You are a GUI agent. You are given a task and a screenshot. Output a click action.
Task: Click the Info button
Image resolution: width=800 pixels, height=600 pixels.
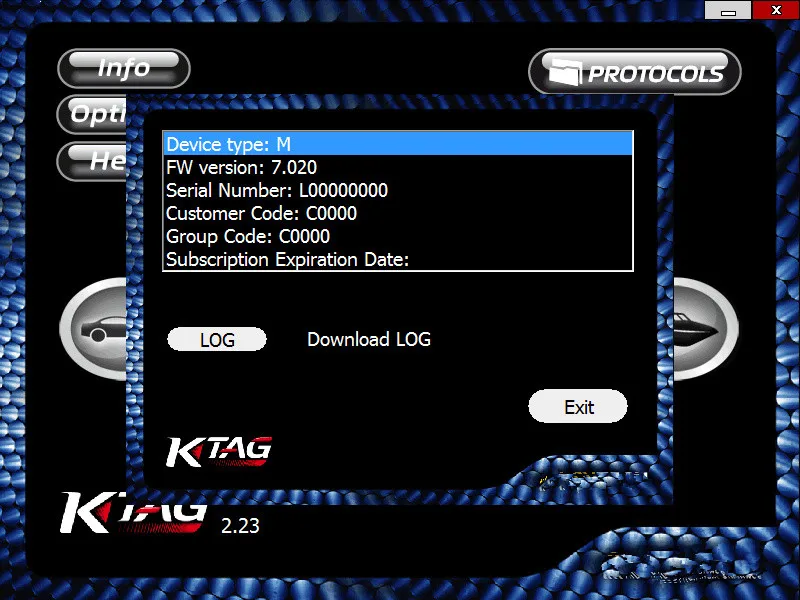click(124, 68)
